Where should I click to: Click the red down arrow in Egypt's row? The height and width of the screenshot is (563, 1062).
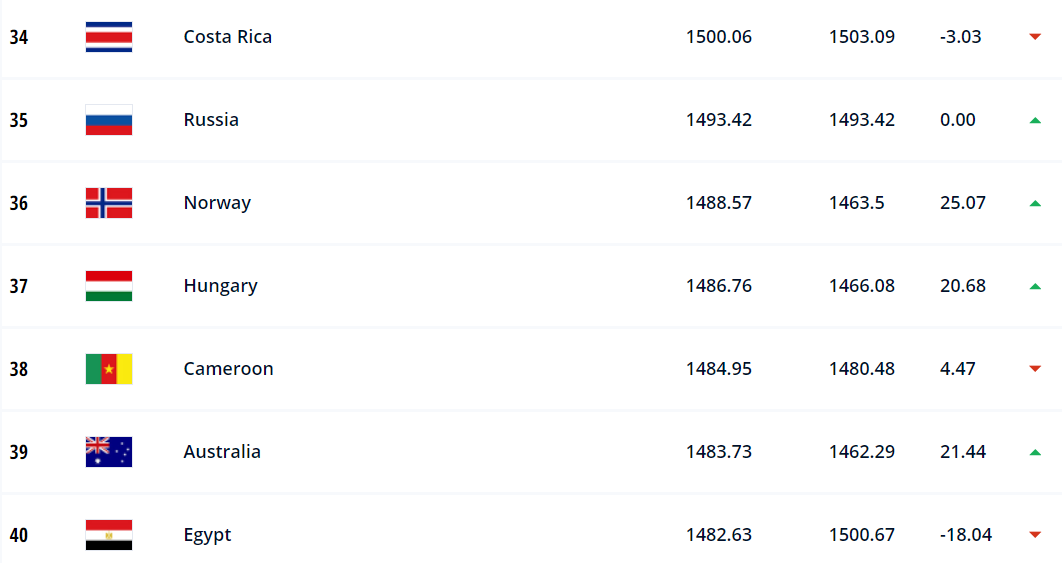tap(1035, 535)
